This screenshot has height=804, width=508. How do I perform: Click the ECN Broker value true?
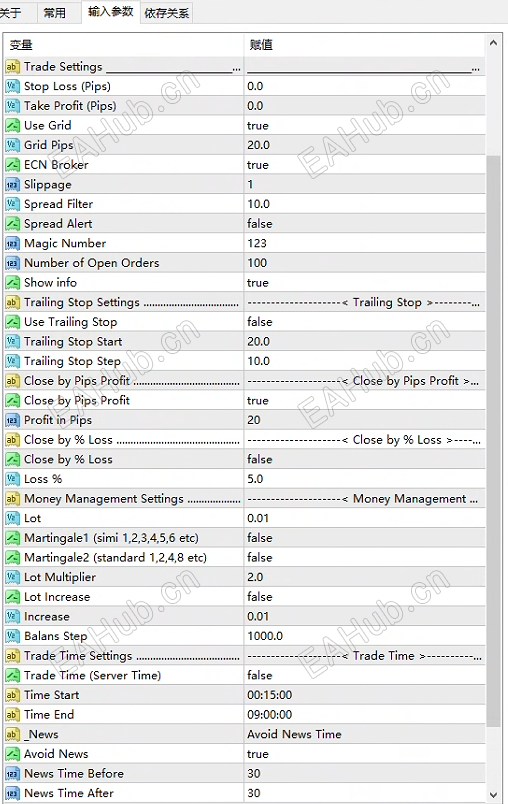click(258, 165)
